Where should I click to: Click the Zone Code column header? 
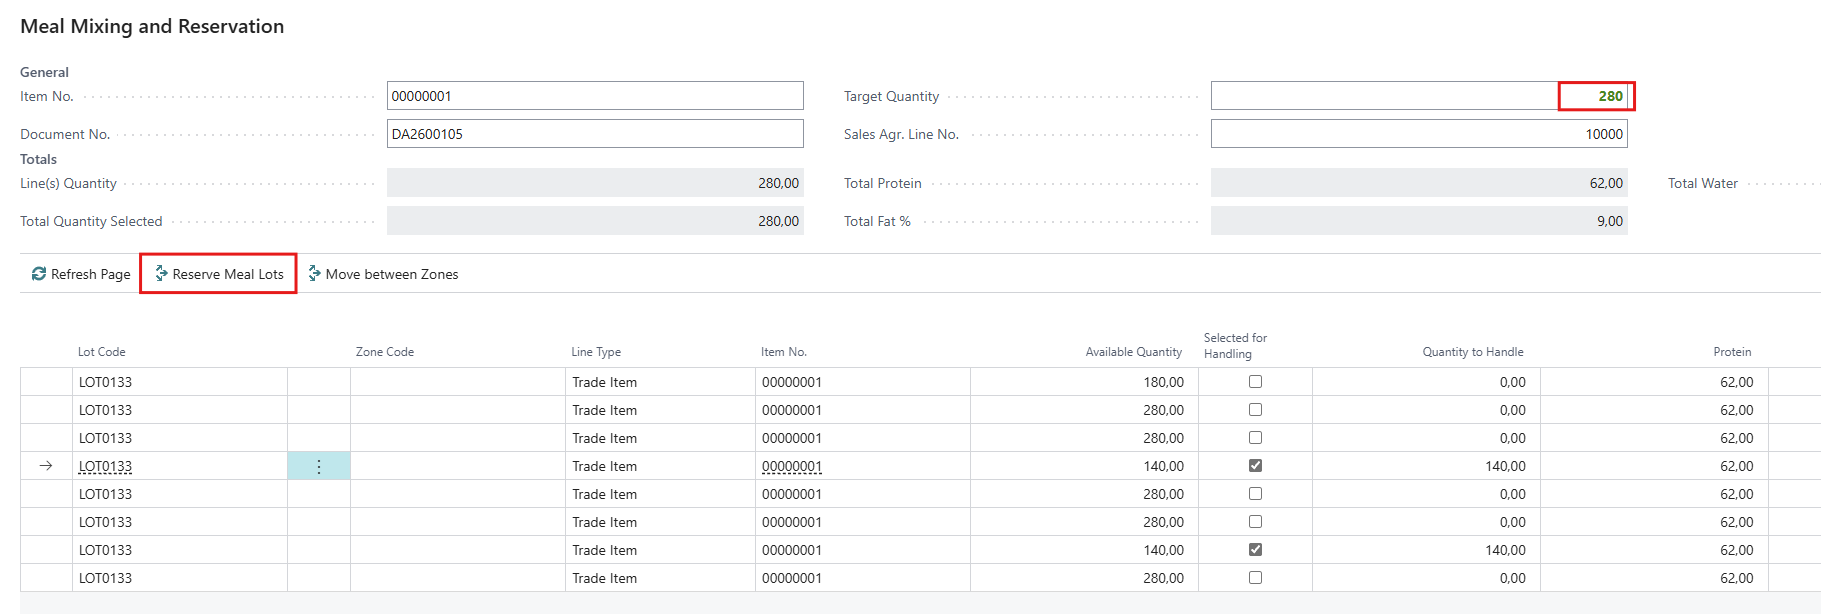pyautogui.click(x=385, y=352)
